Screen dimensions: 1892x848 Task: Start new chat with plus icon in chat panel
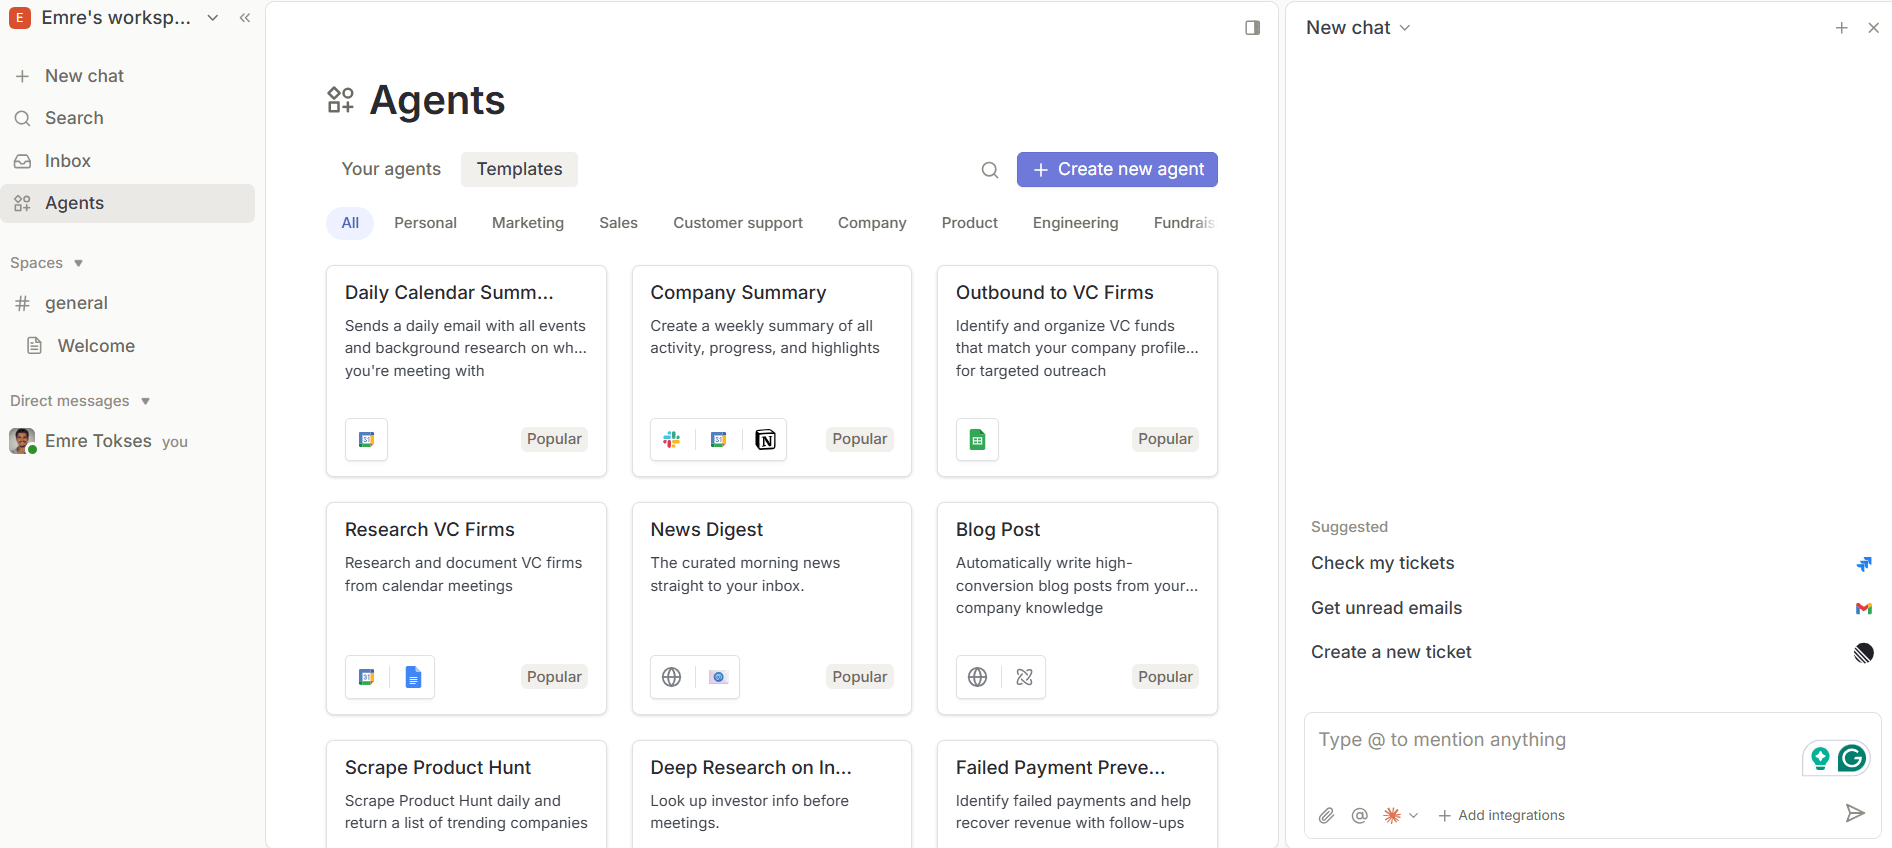pyautogui.click(x=1841, y=28)
